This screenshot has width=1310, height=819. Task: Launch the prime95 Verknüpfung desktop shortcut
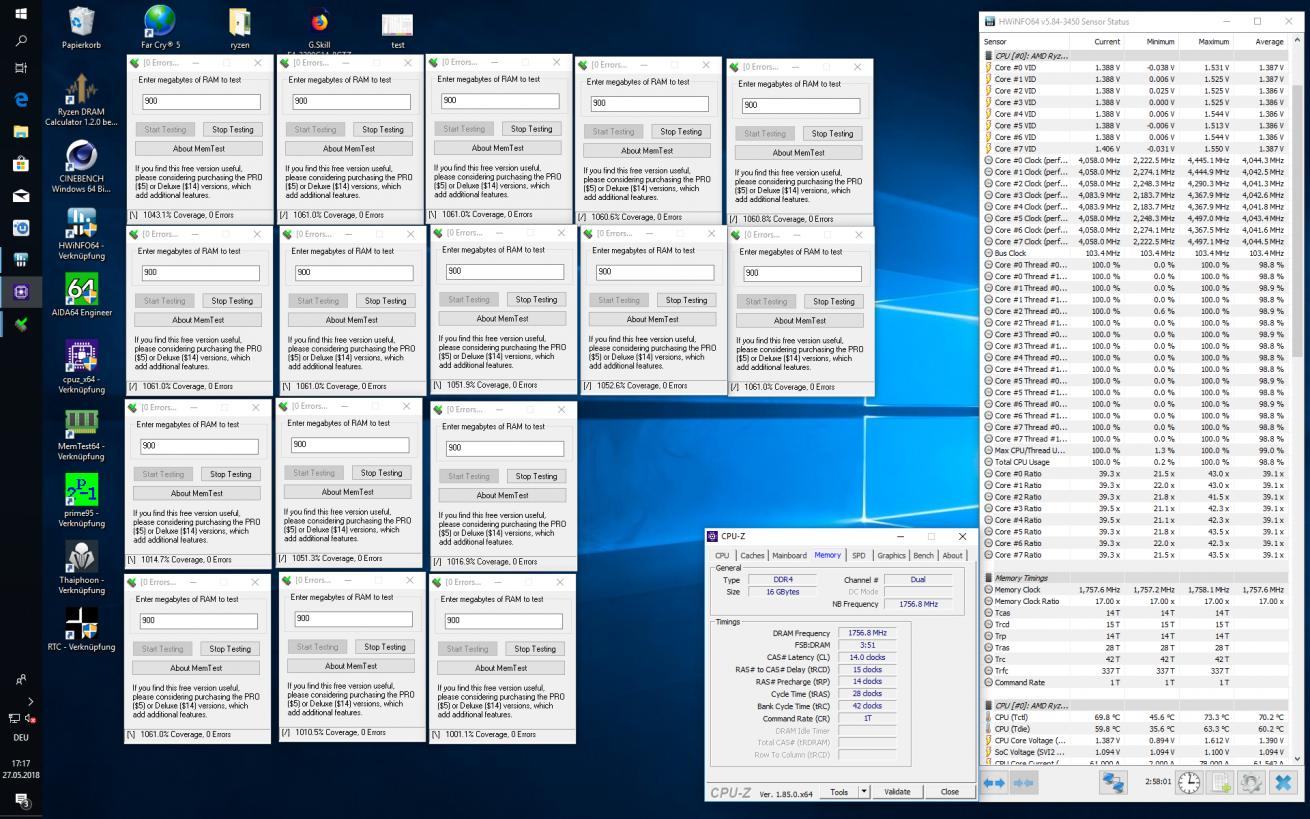coord(81,500)
